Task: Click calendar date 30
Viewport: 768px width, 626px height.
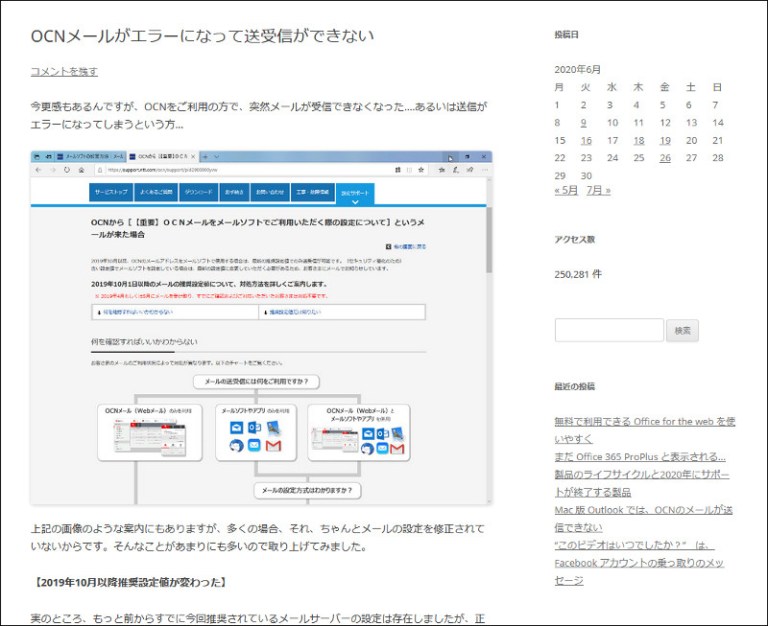Action: [586, 175]
